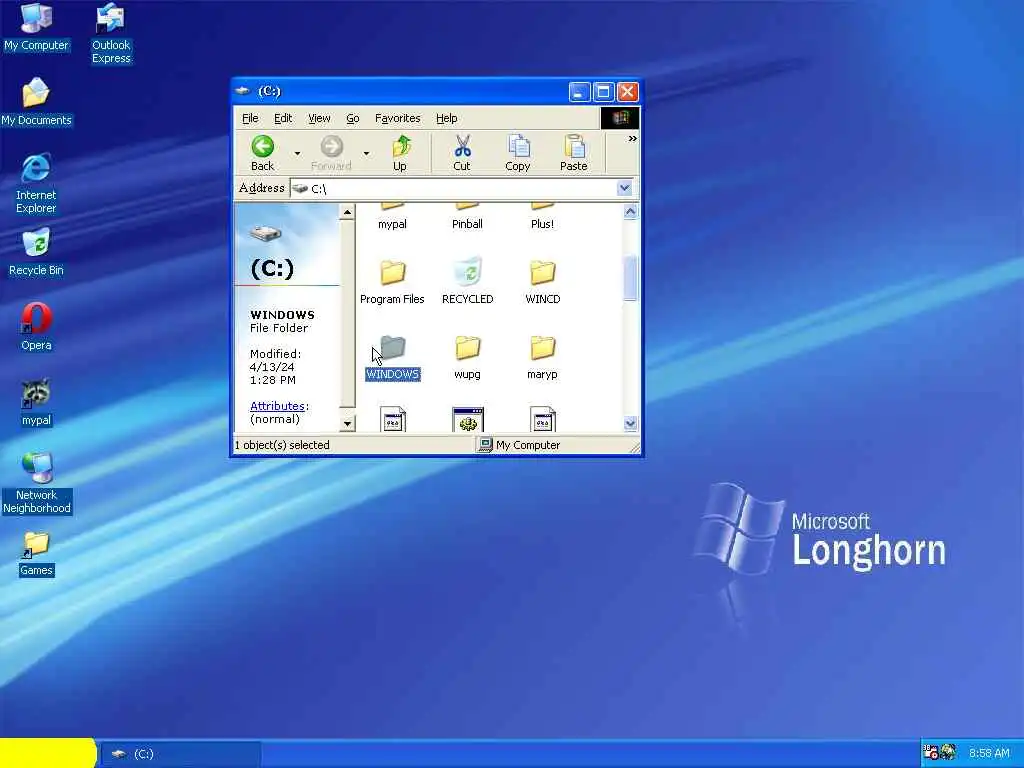
Task: Select the RECYCLED bin in C: window
Action: pos(468,282)
